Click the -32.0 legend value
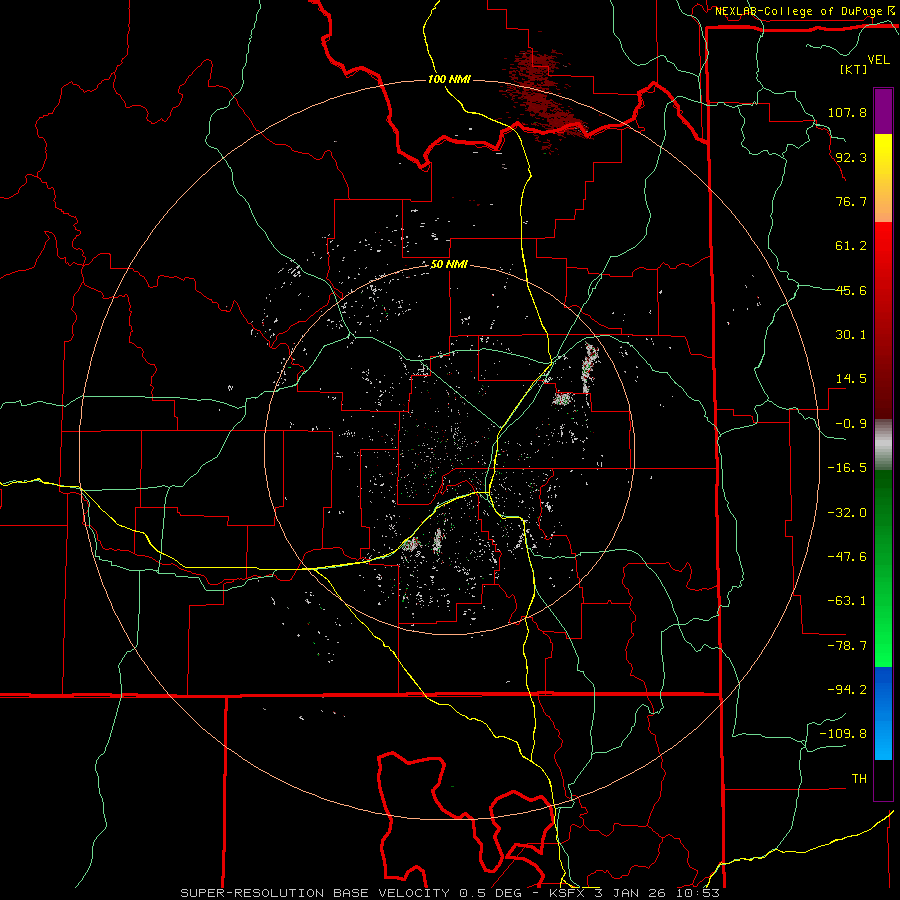This screenshot has height=900, width=900. [x=847, y=513]
